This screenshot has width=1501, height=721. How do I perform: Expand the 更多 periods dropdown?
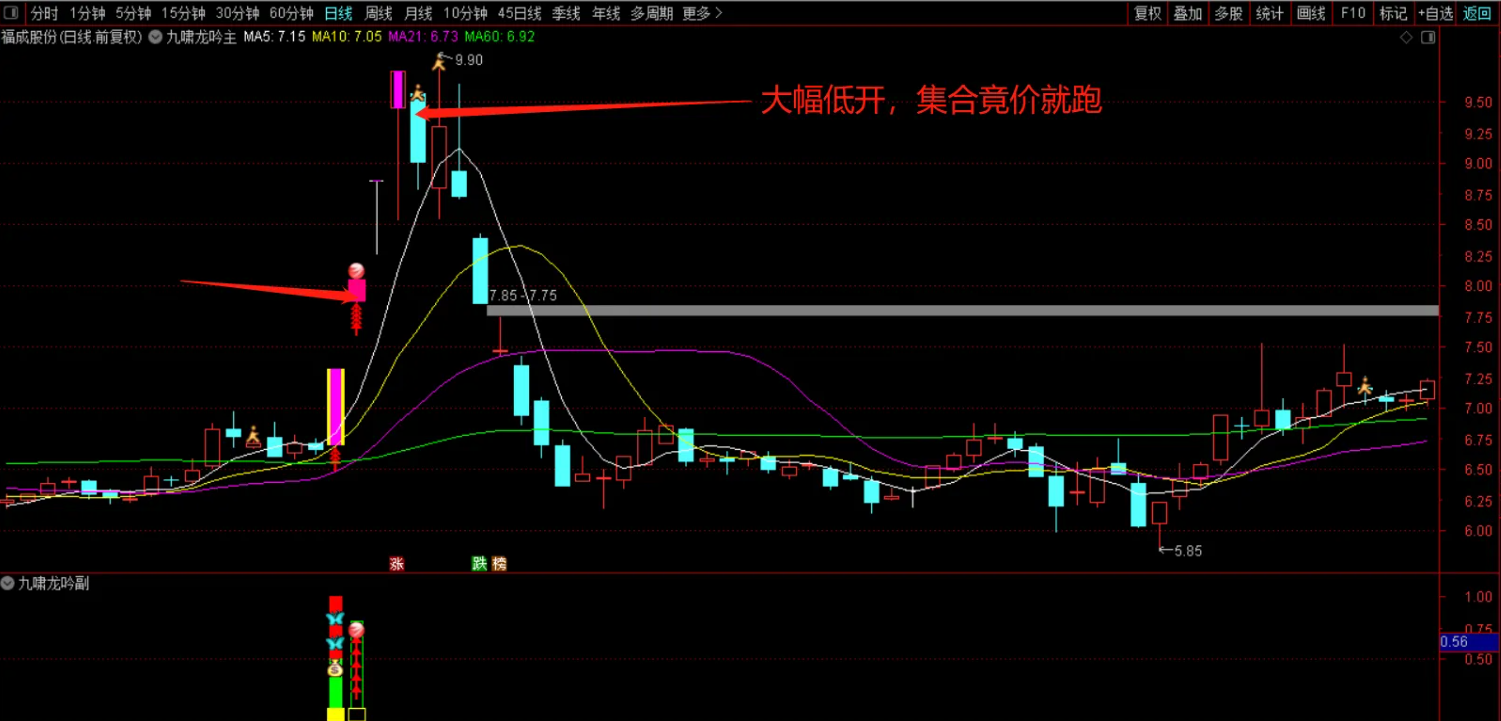(697, 13)
